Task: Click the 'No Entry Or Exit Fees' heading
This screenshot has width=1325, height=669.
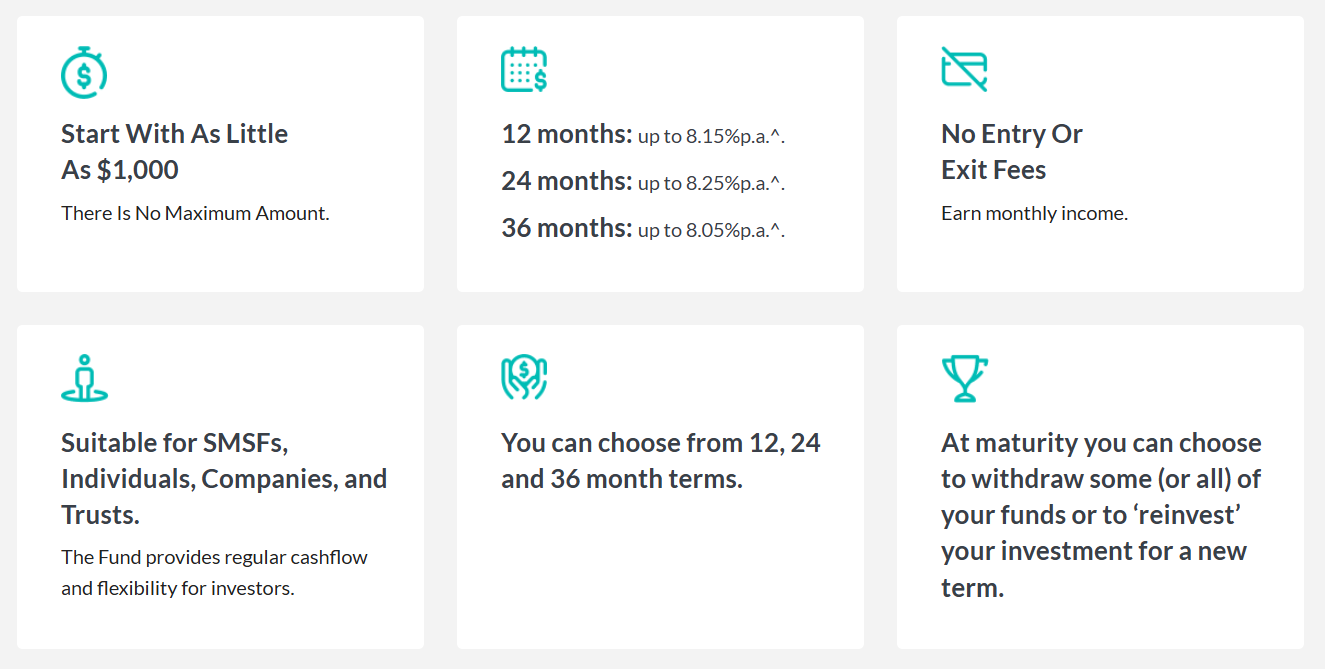Action: tap(1012, 152)
